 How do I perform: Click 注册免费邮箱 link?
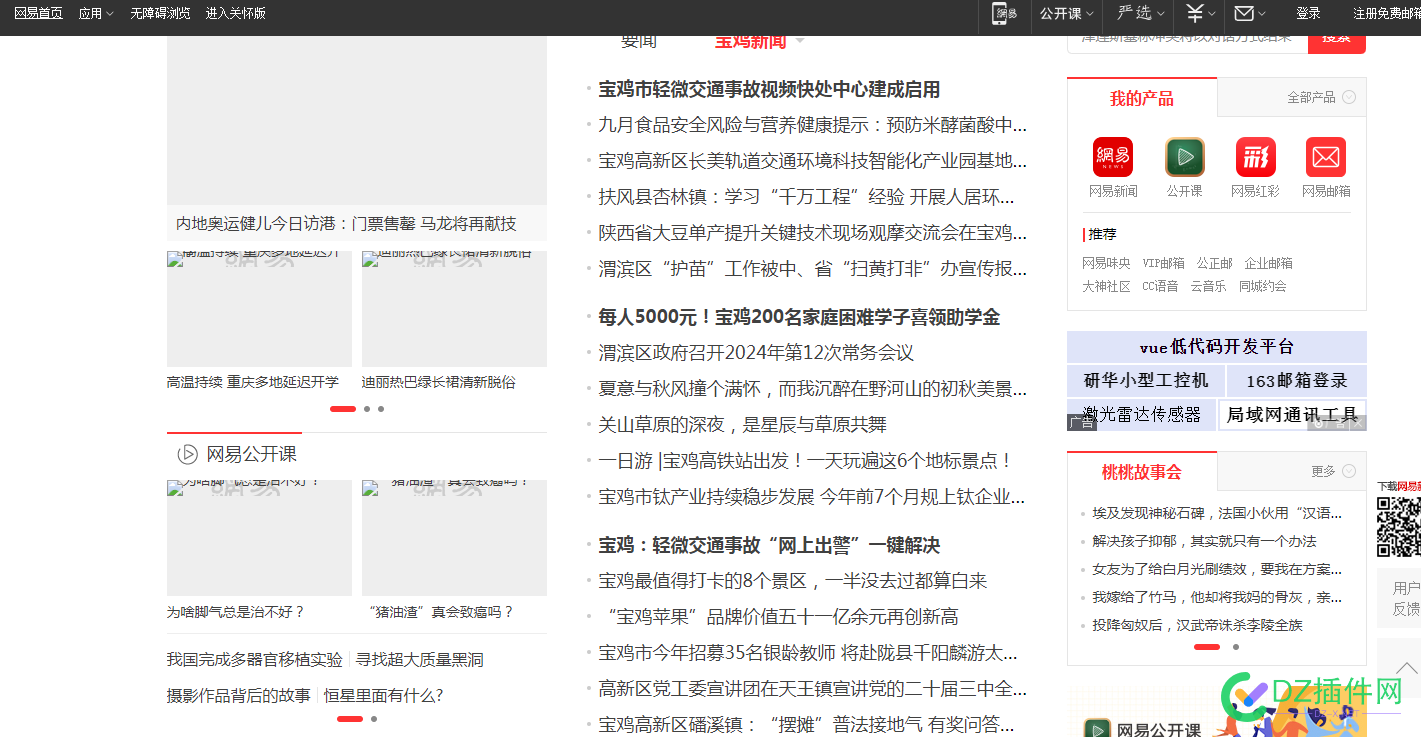(x=1387, y=13)
